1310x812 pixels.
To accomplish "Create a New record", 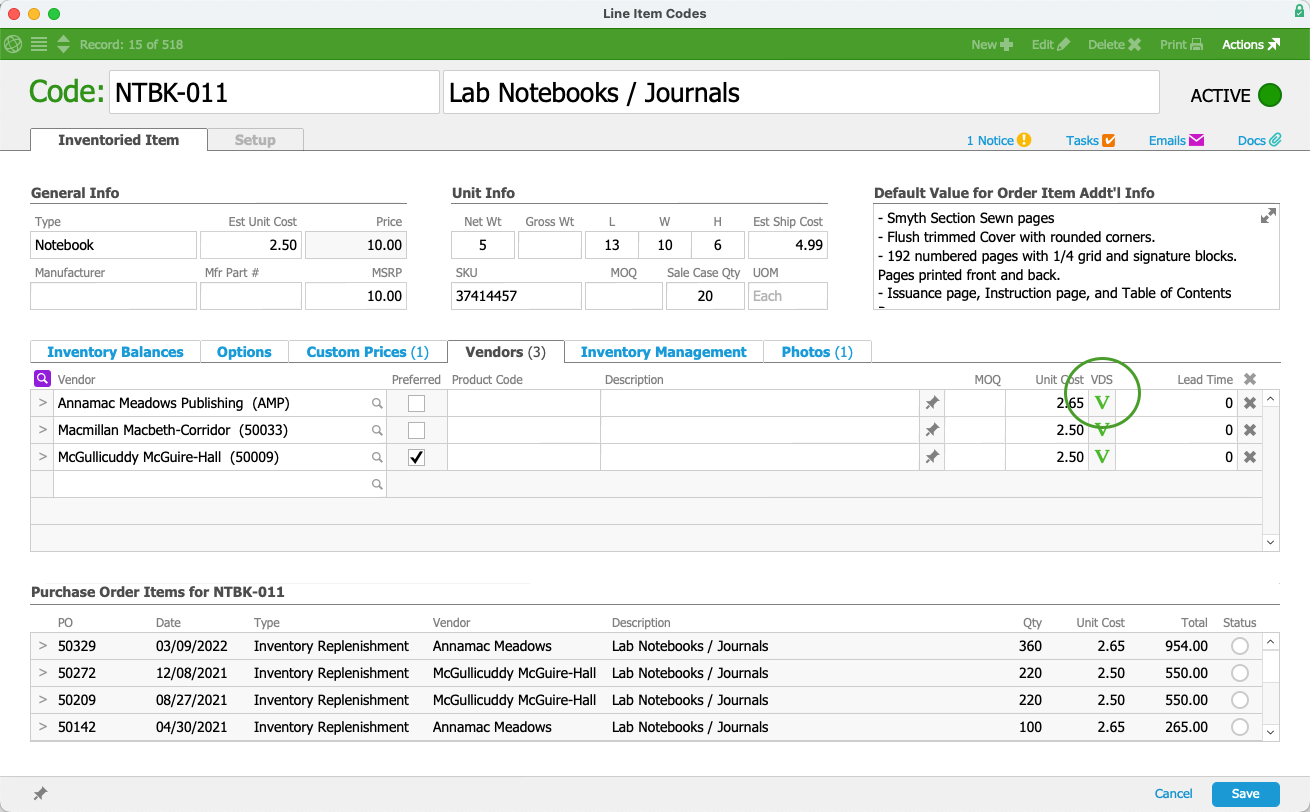I will click(x=992, y=44).
